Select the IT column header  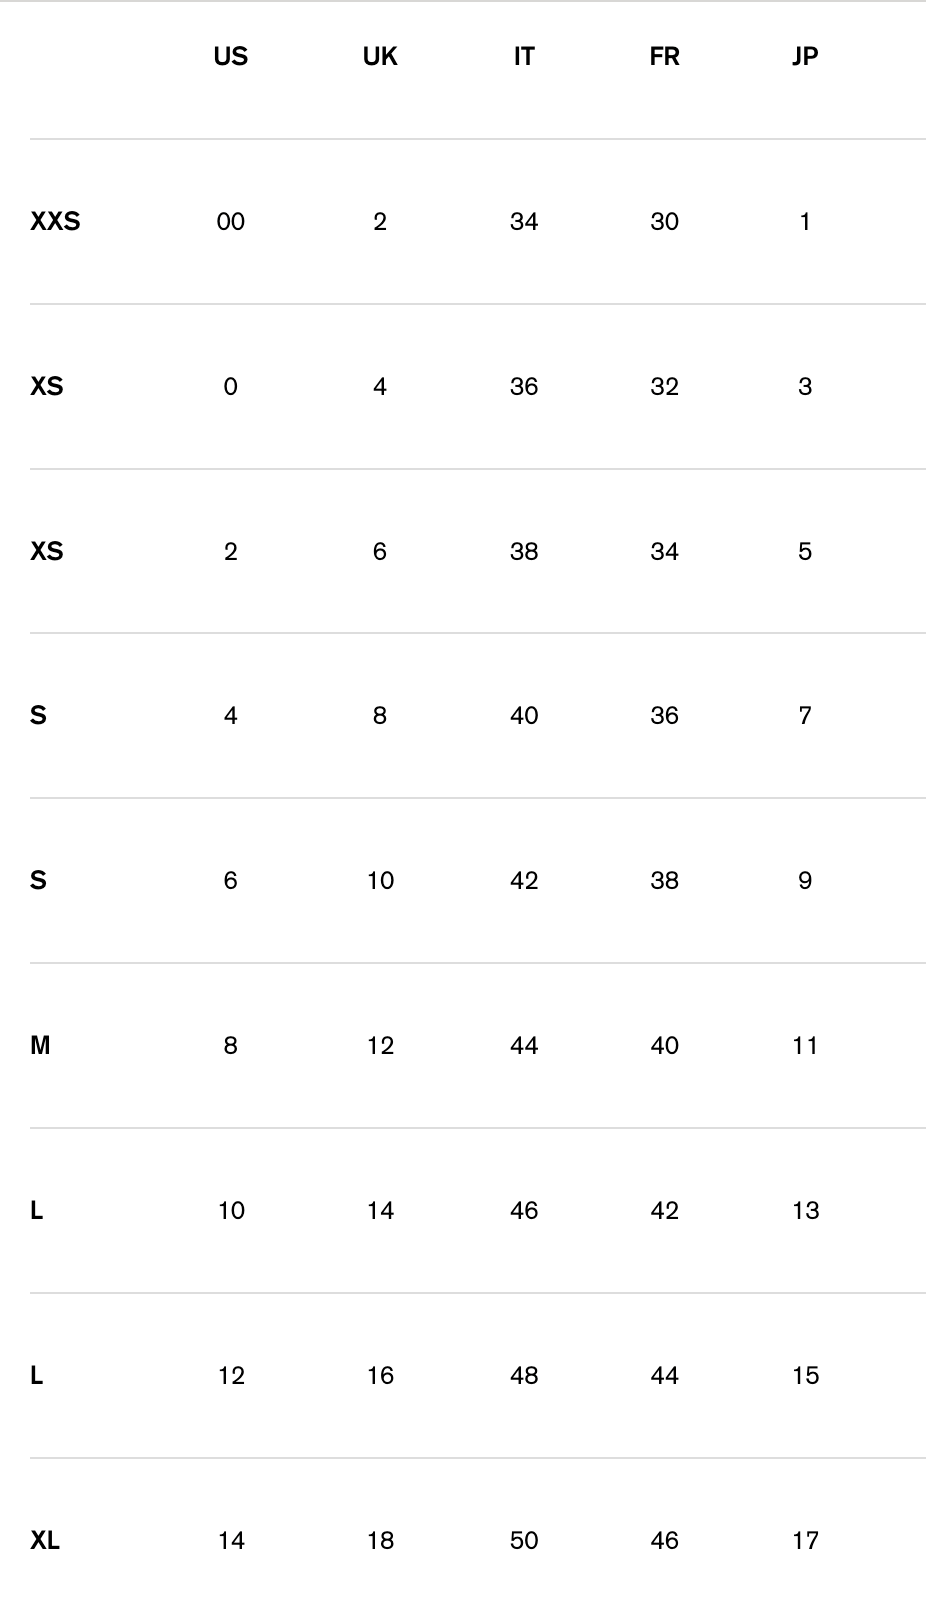click(524, 57)
